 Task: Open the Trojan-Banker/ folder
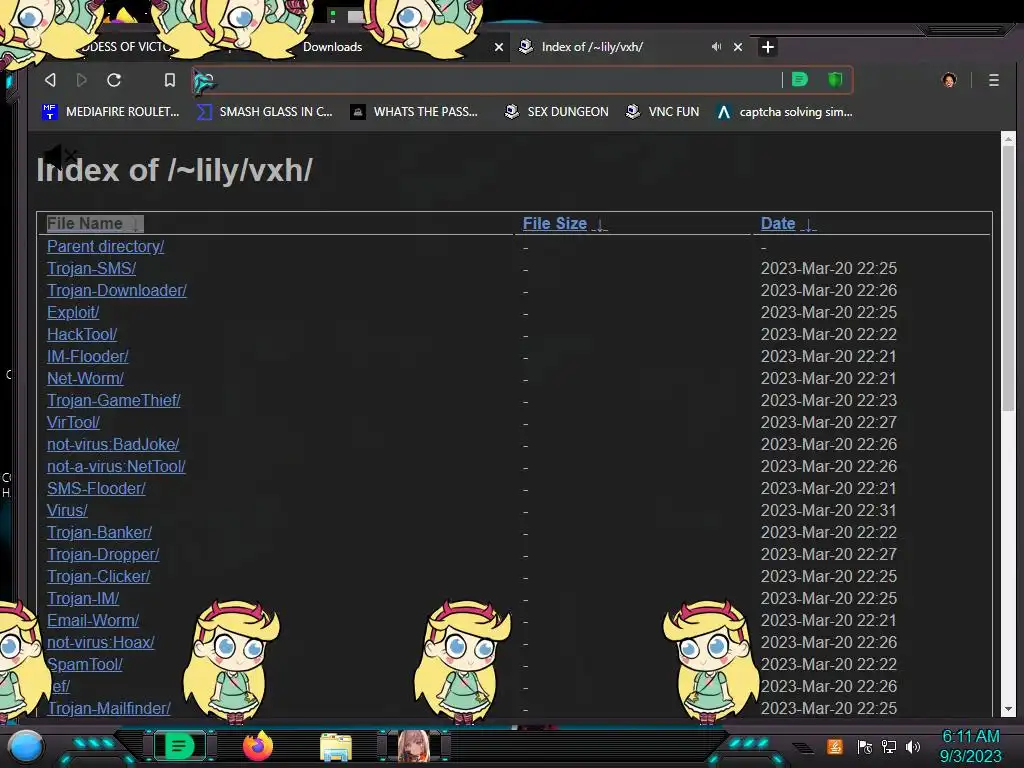(x=99, y=532)
